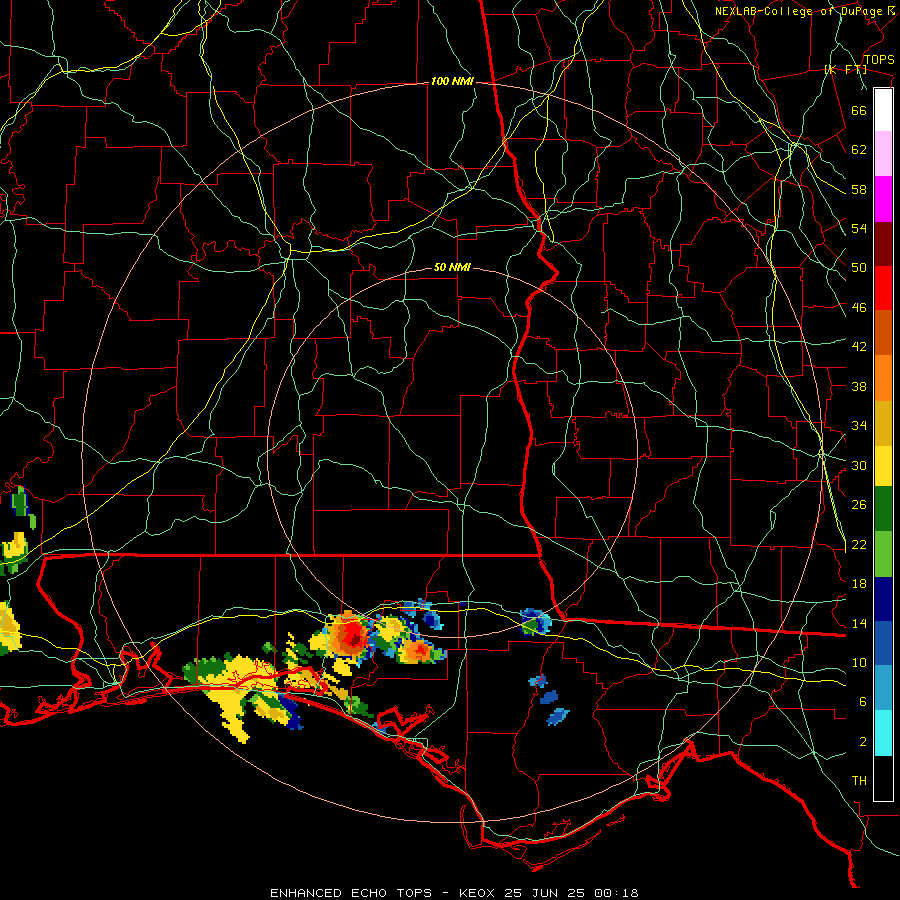
Task: Click the orange storm cell east of the core
Action: 418,651
